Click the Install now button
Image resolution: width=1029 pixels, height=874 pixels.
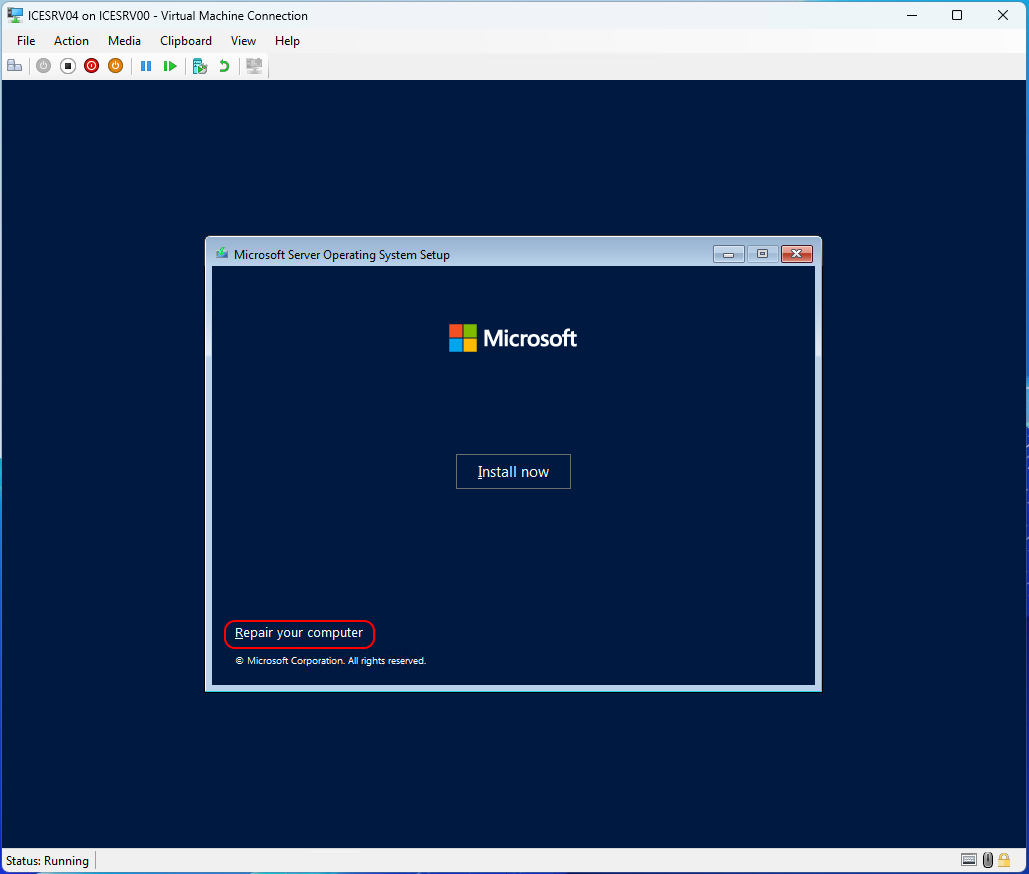(x=513, y=471)
